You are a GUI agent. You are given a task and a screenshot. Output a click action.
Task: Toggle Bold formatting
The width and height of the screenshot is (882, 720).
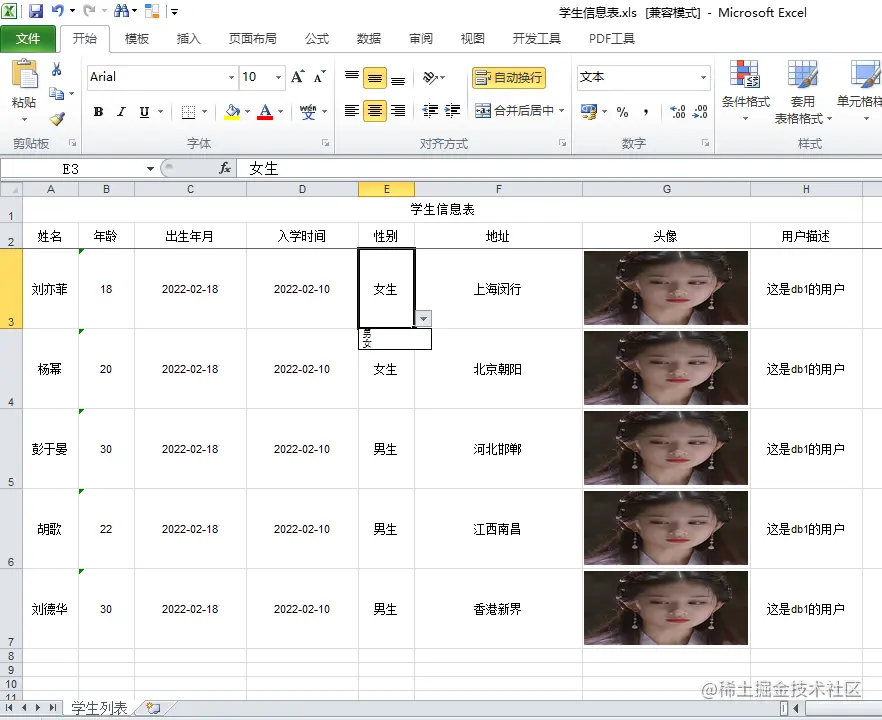98,111
